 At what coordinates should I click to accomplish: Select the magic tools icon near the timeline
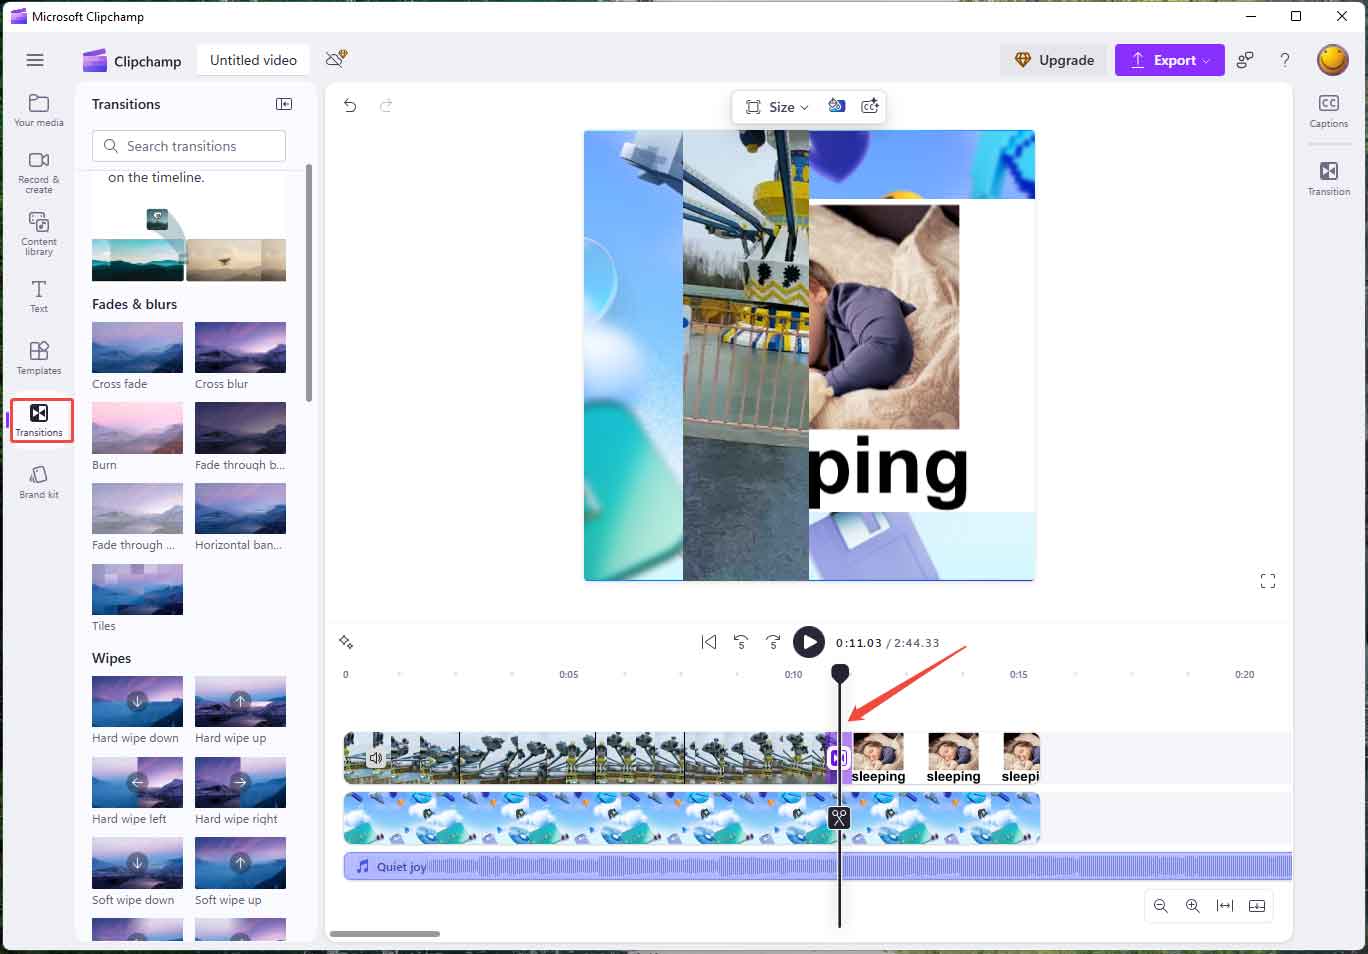pos(347,641)
